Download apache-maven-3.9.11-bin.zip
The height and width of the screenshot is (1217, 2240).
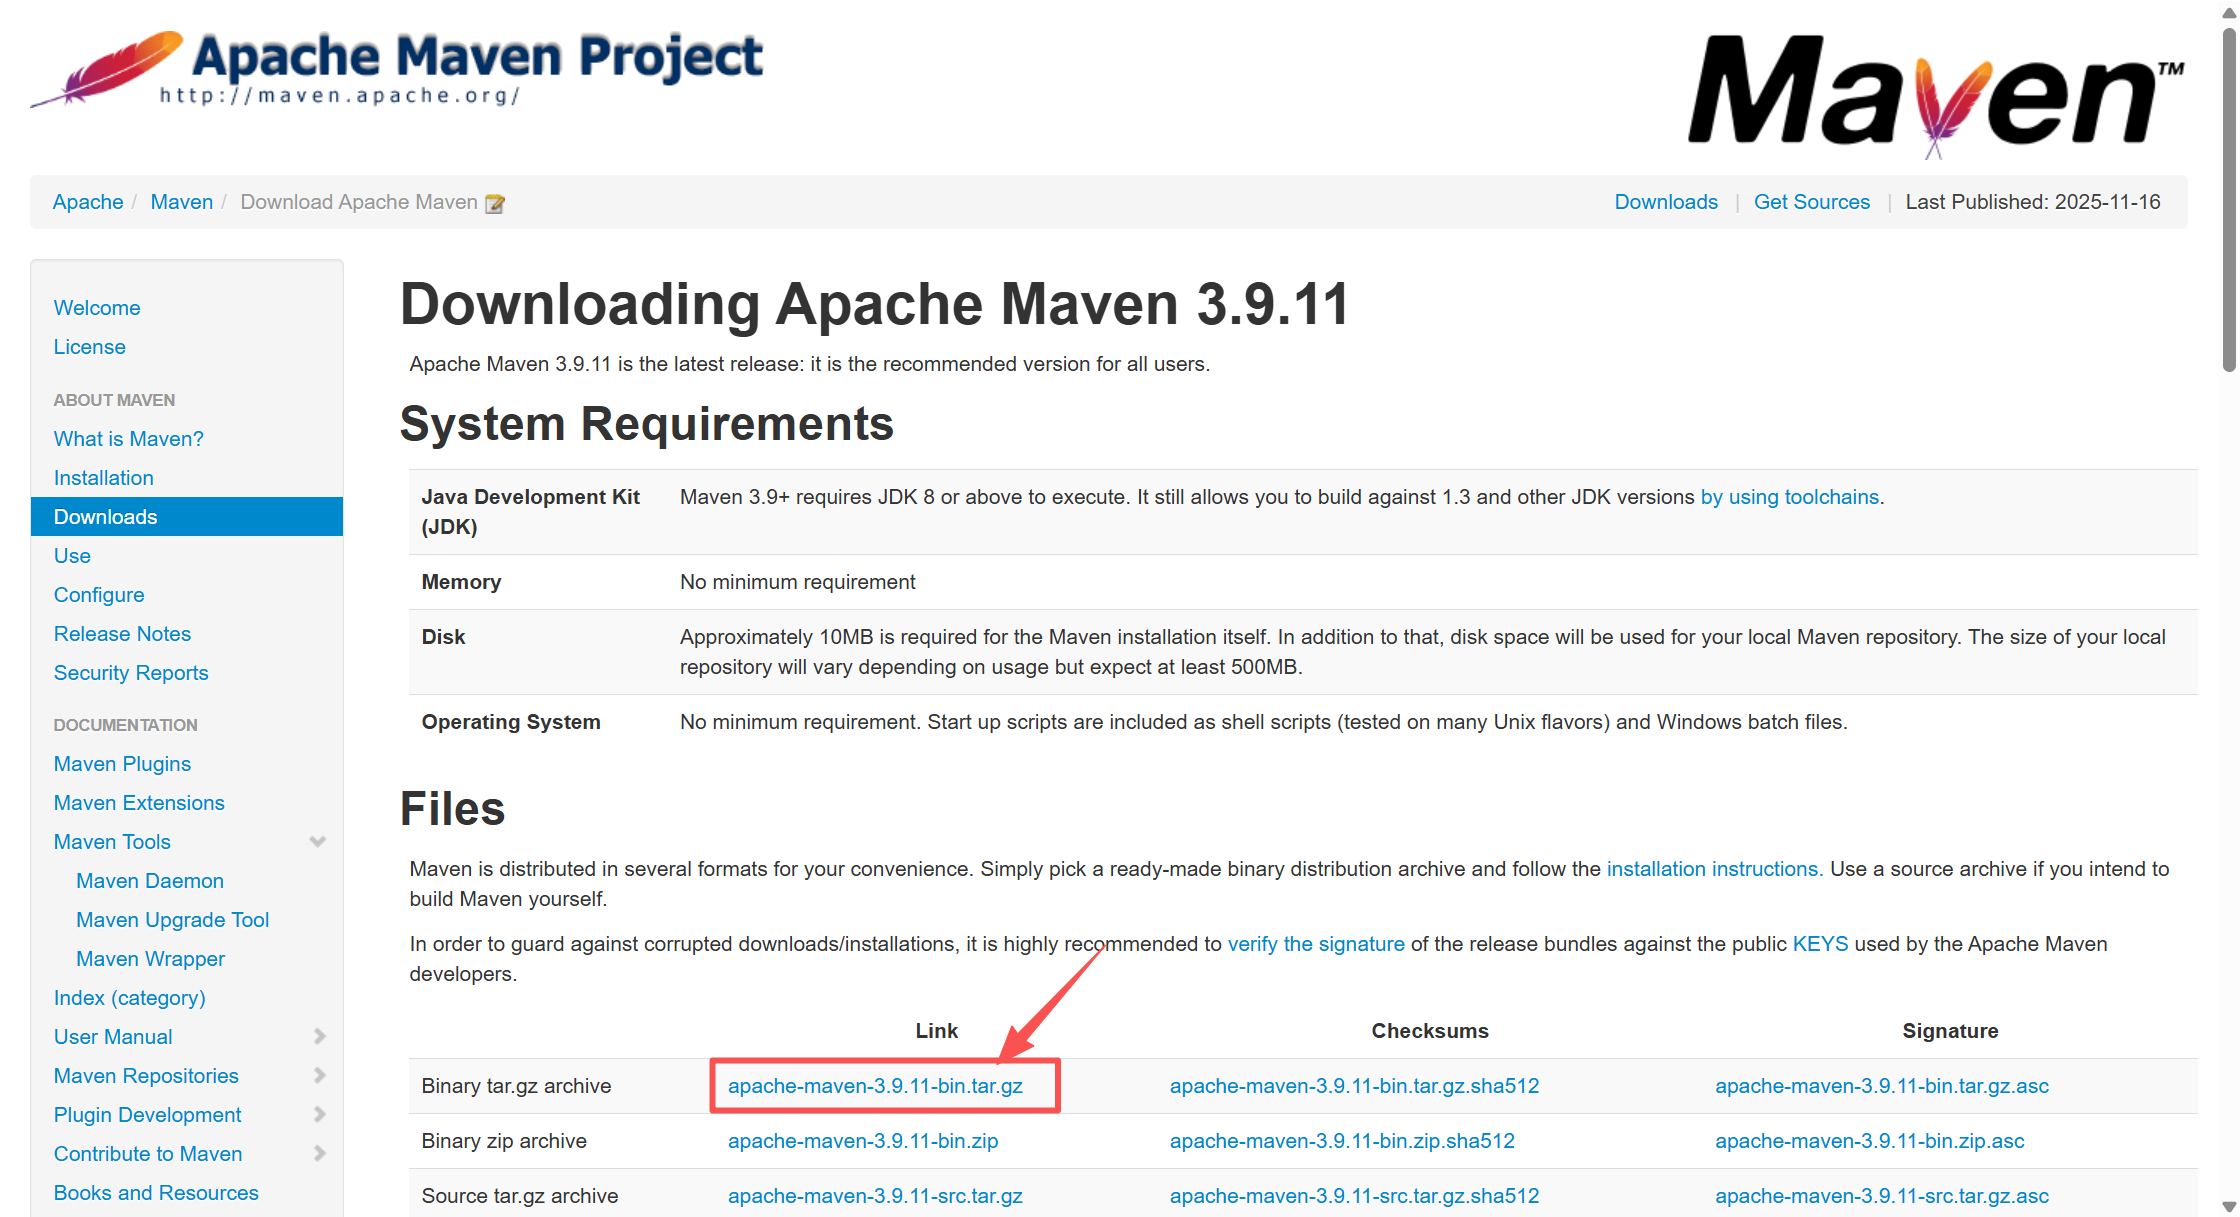point(863,1141)
